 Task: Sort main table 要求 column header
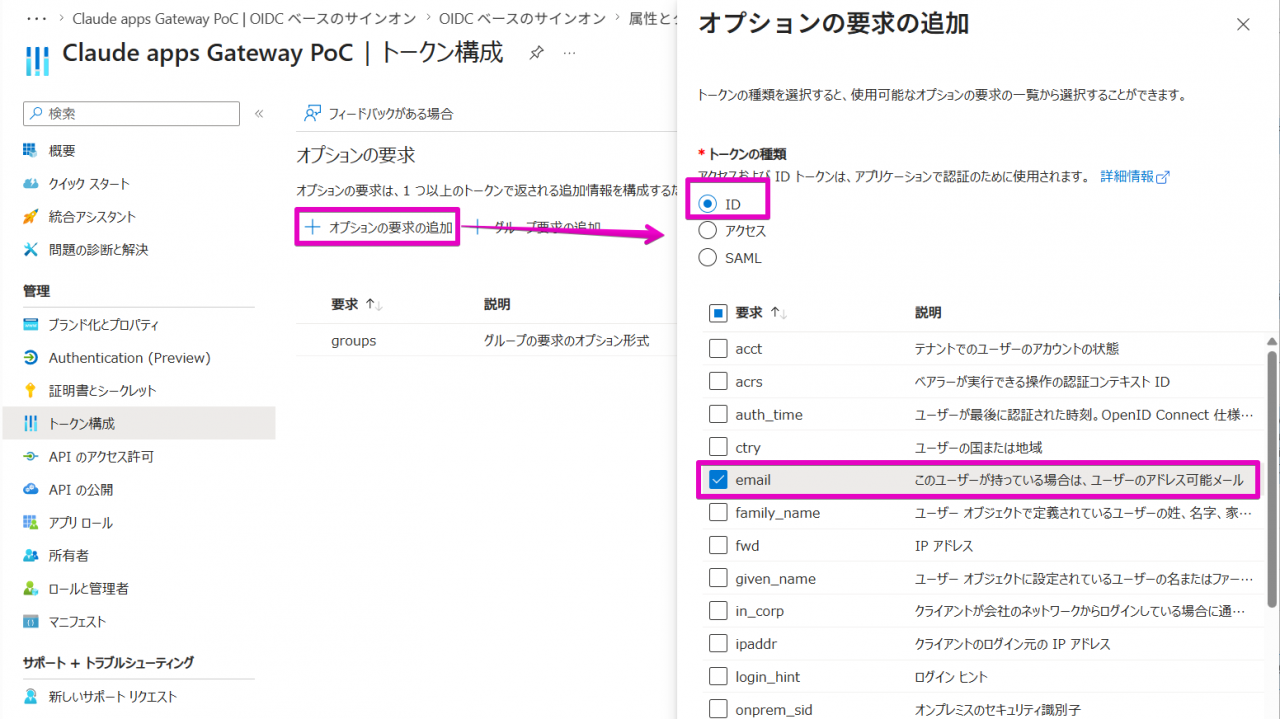[357, 304]
